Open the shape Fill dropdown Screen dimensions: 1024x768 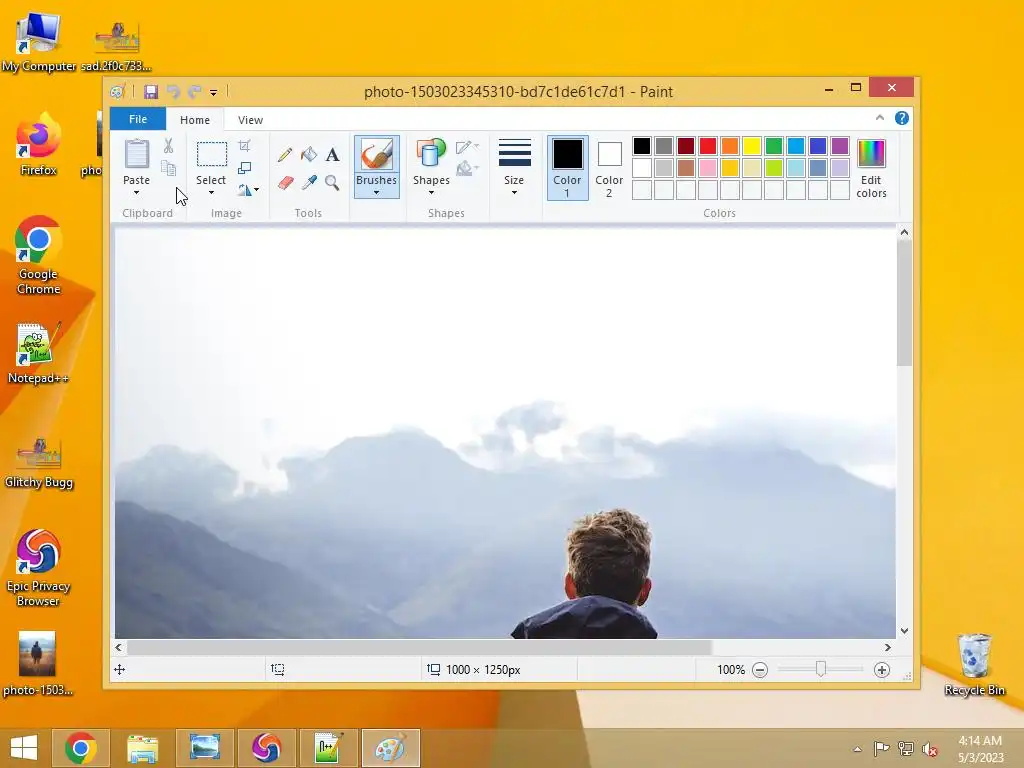(467, 169)
